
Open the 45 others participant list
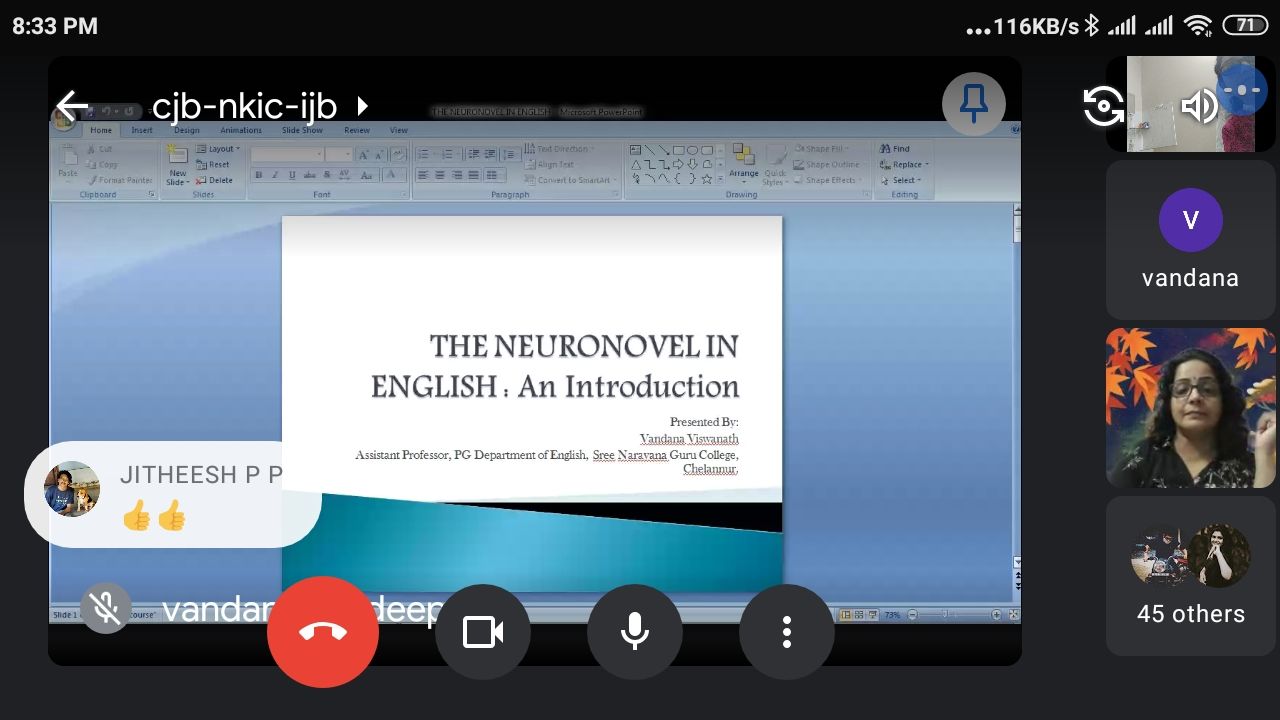coord(1190,577)
